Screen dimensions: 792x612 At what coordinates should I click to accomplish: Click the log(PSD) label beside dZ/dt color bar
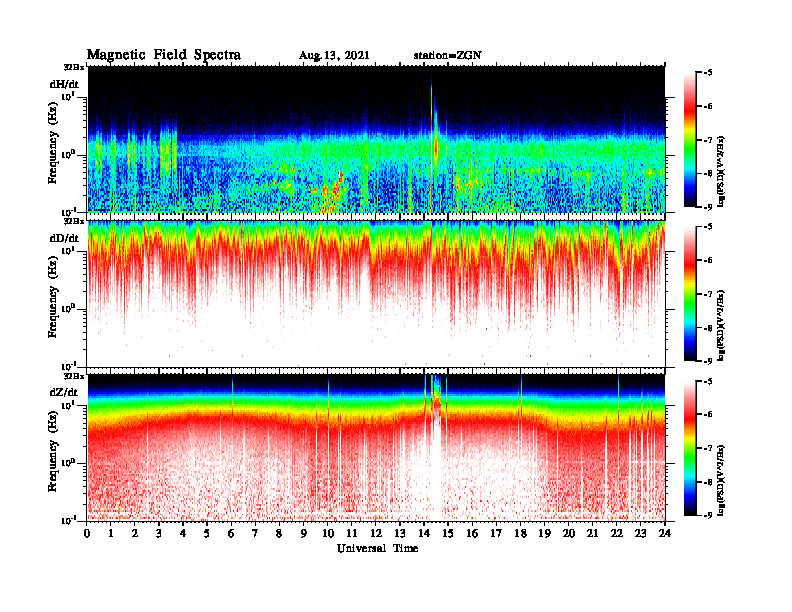pyautogui.click(x=721, y=479)
